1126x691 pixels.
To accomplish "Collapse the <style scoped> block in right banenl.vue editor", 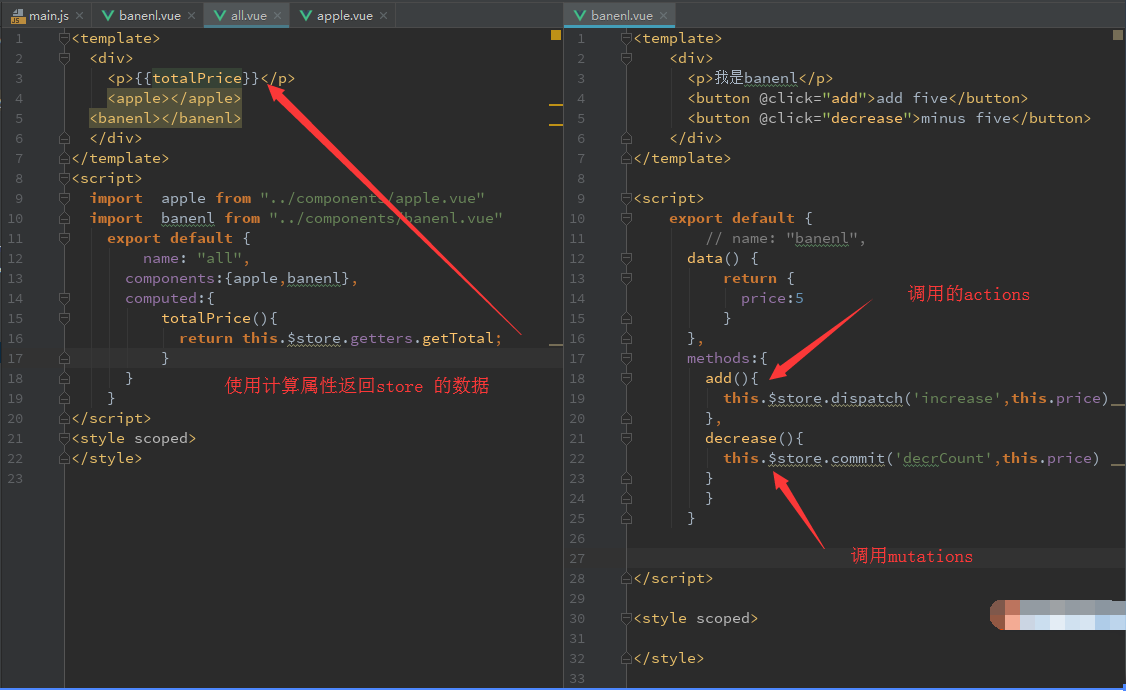I will (626, 618).
